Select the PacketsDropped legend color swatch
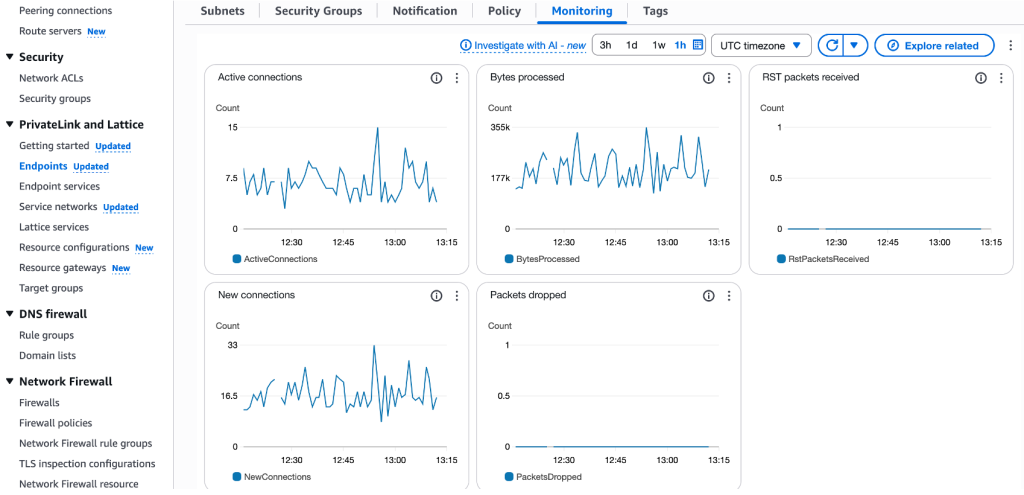This screenshot has width=1024, height=495. (509, 477)
